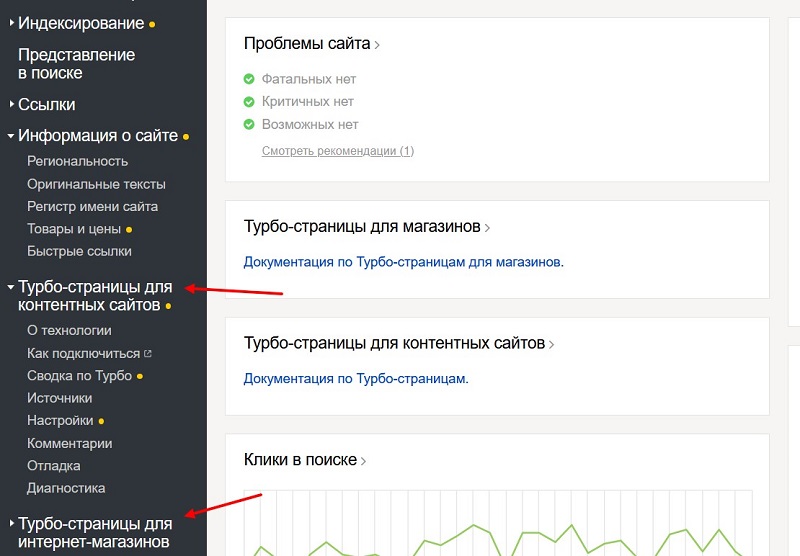This screenshot has width=800, height=556.
Task: Click yellow notification dot beside Индексирование
Action: coord(152,24)
